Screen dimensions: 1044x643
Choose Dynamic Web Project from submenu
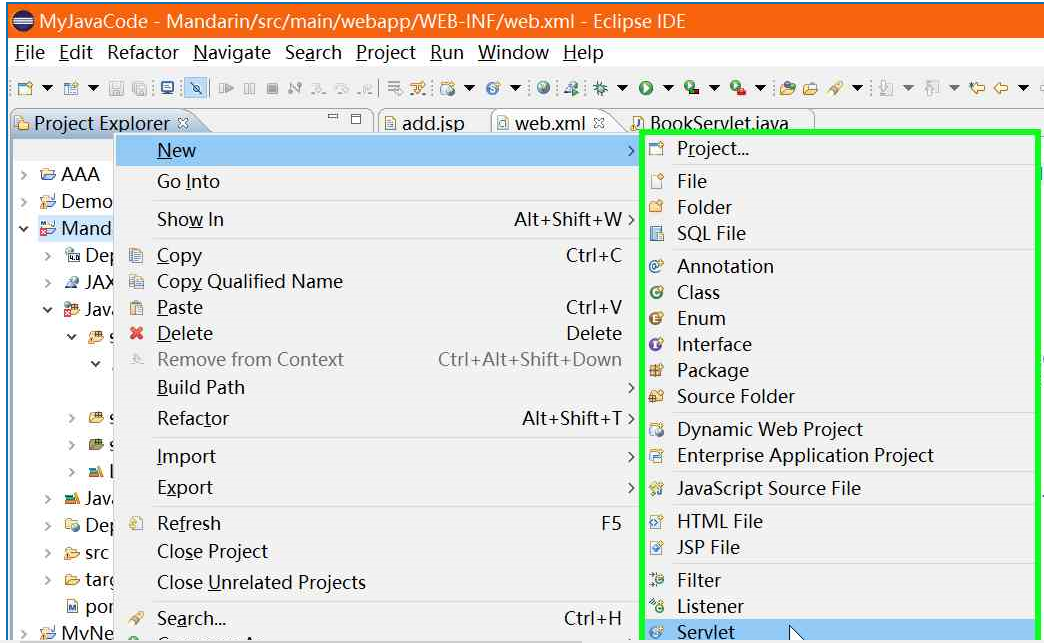pos(840,429)
